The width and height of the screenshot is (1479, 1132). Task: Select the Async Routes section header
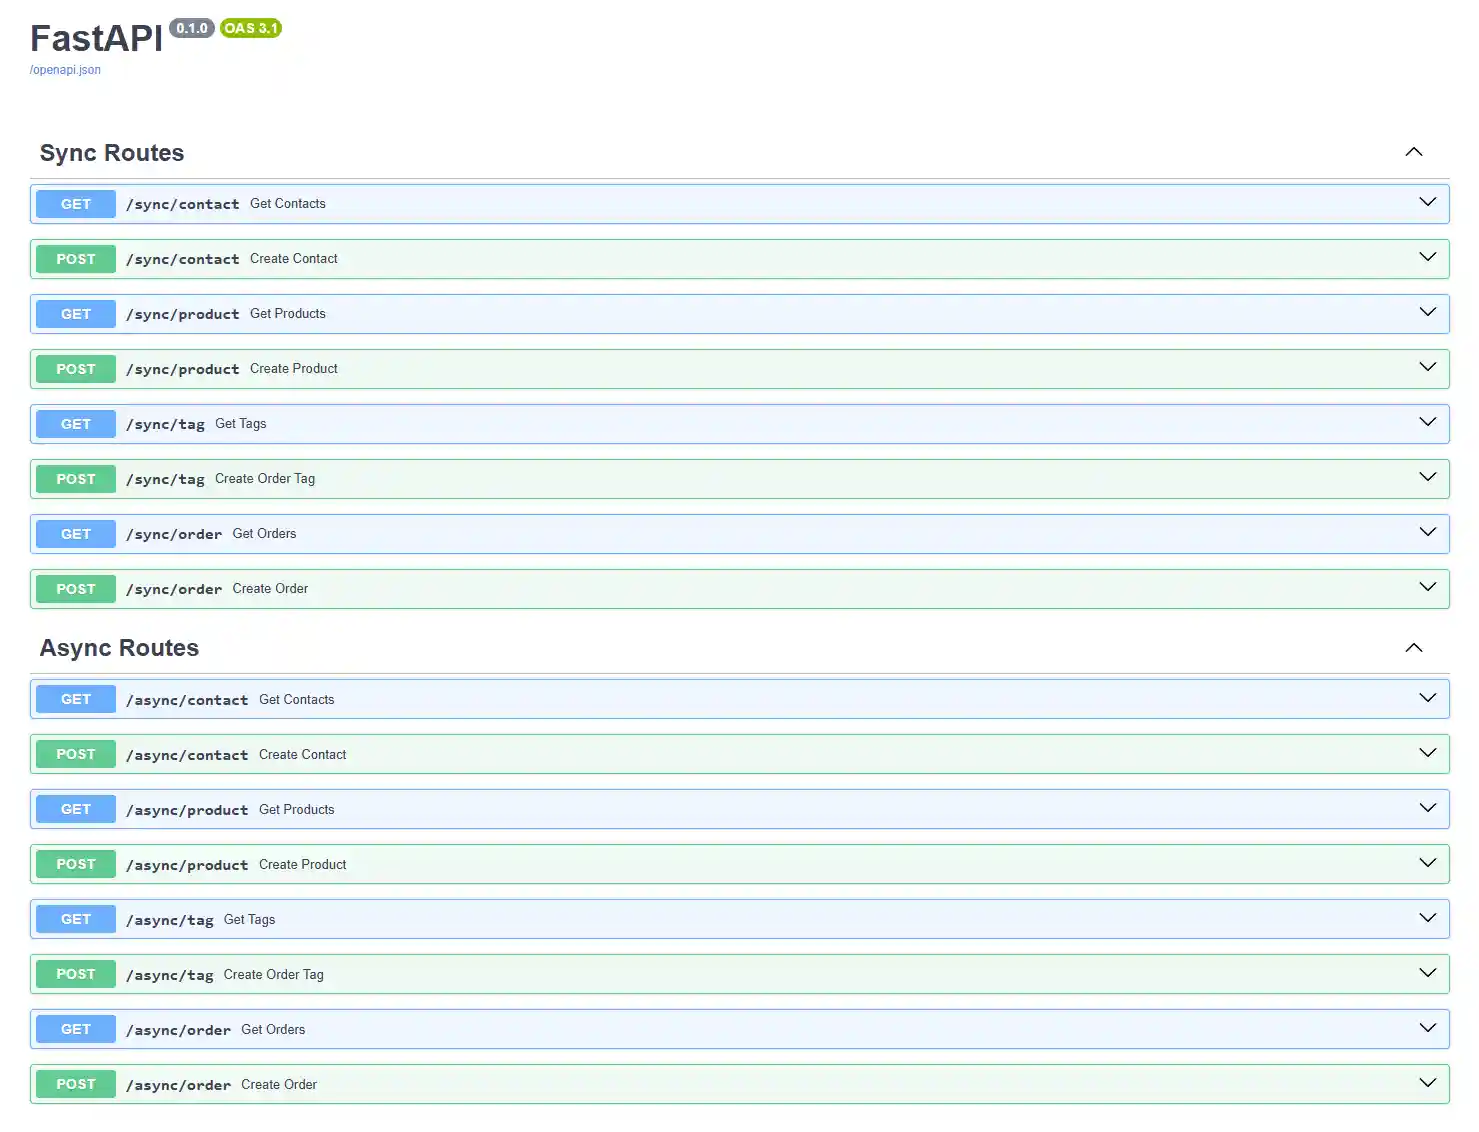click(x=119, y=647)
